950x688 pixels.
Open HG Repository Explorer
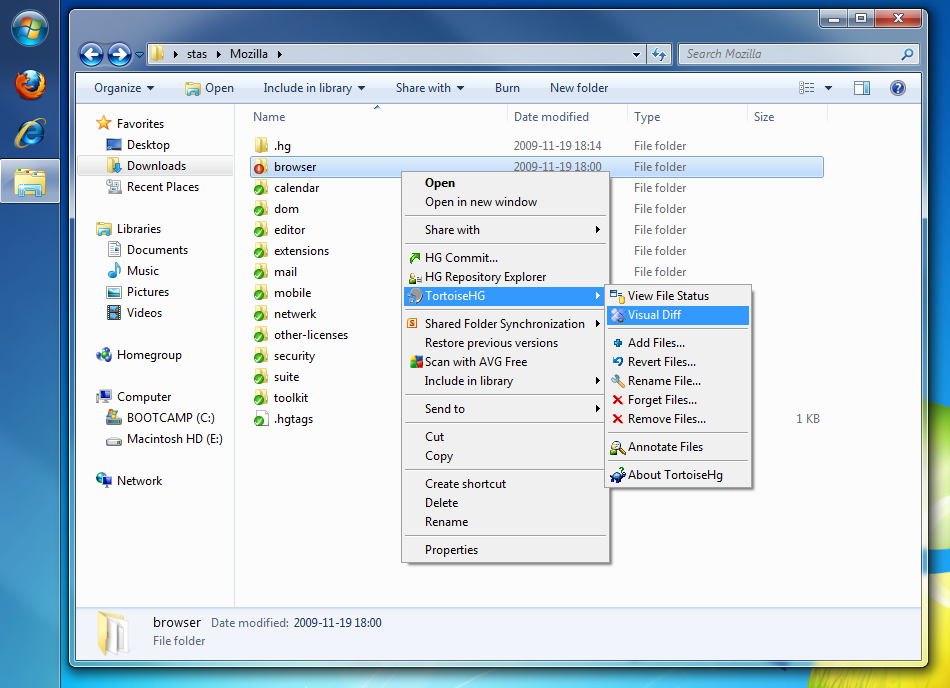485,277
